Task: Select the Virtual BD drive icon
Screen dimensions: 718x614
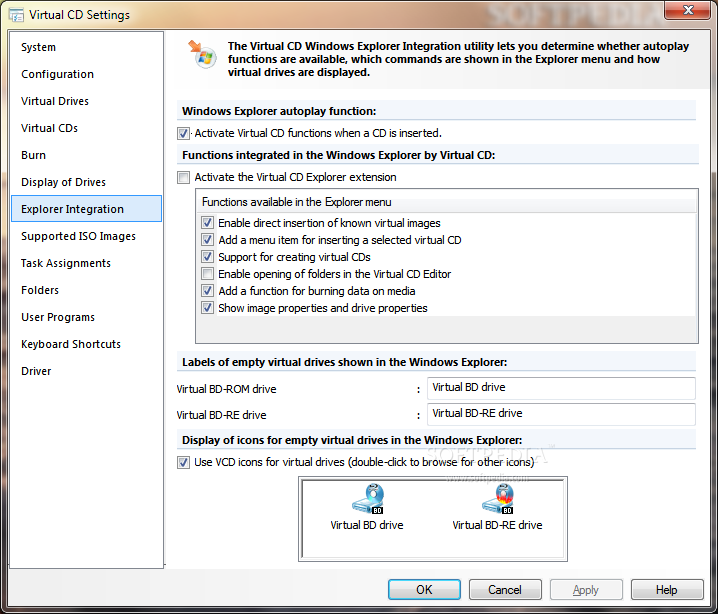Action: point(368,499)
